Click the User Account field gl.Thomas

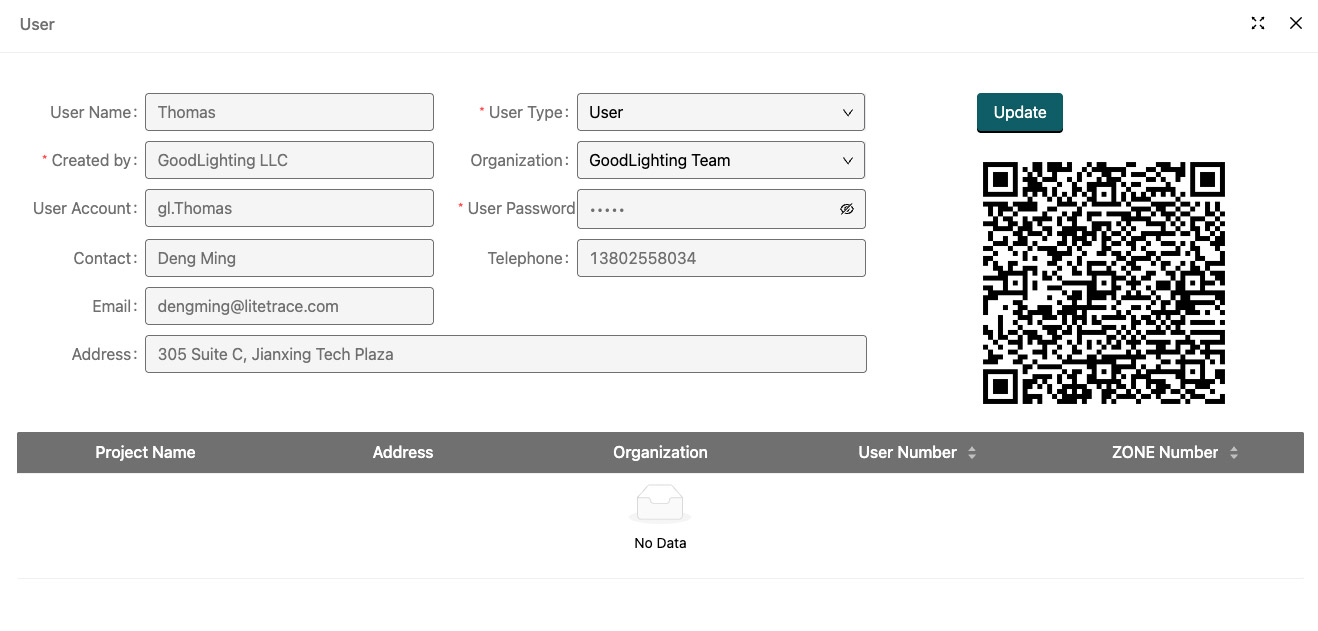point(289,208)
